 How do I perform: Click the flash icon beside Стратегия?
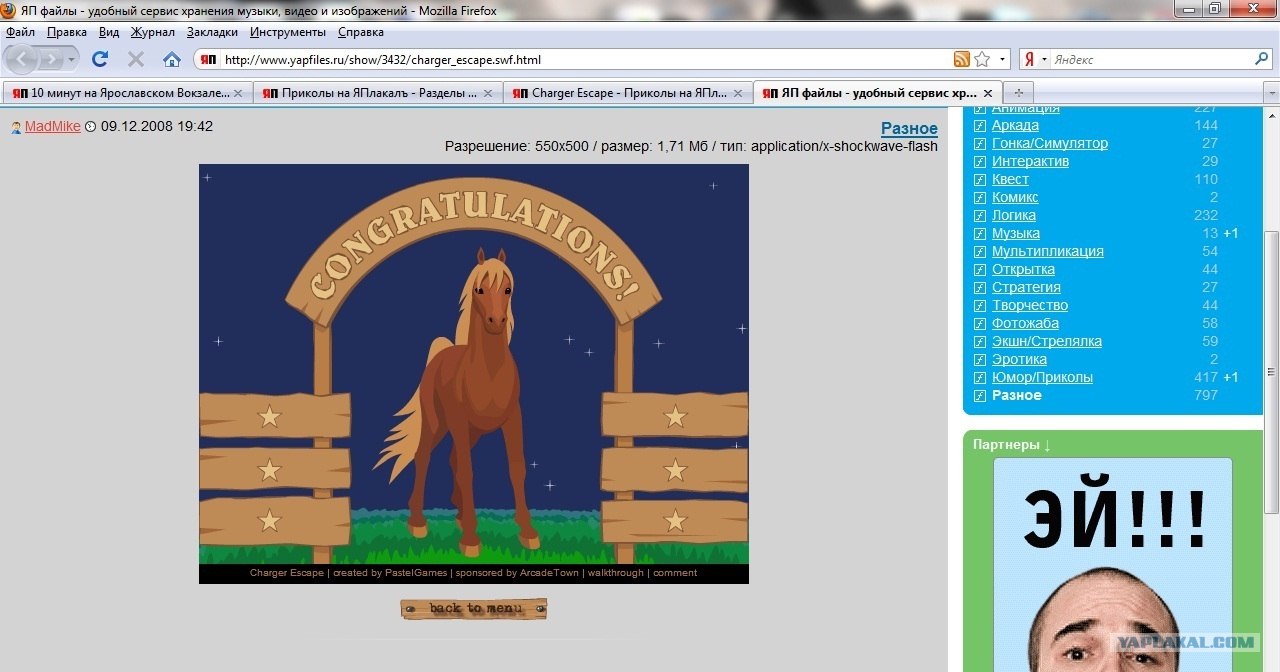980,288
